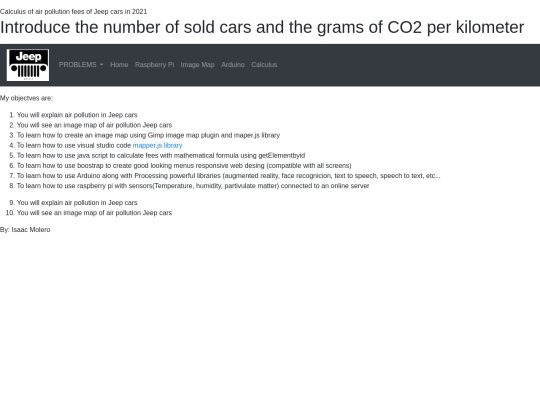Click the My objectives are paragraph

click(x=27, y=98)
